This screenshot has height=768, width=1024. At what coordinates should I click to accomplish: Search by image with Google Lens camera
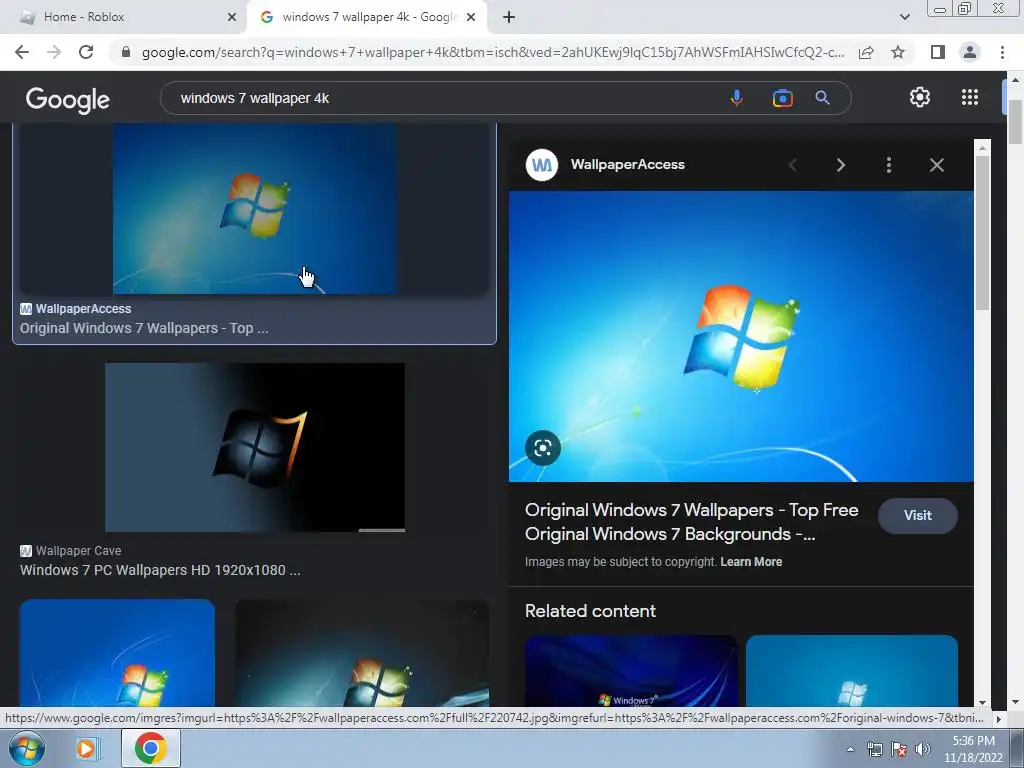coord(782,98)
